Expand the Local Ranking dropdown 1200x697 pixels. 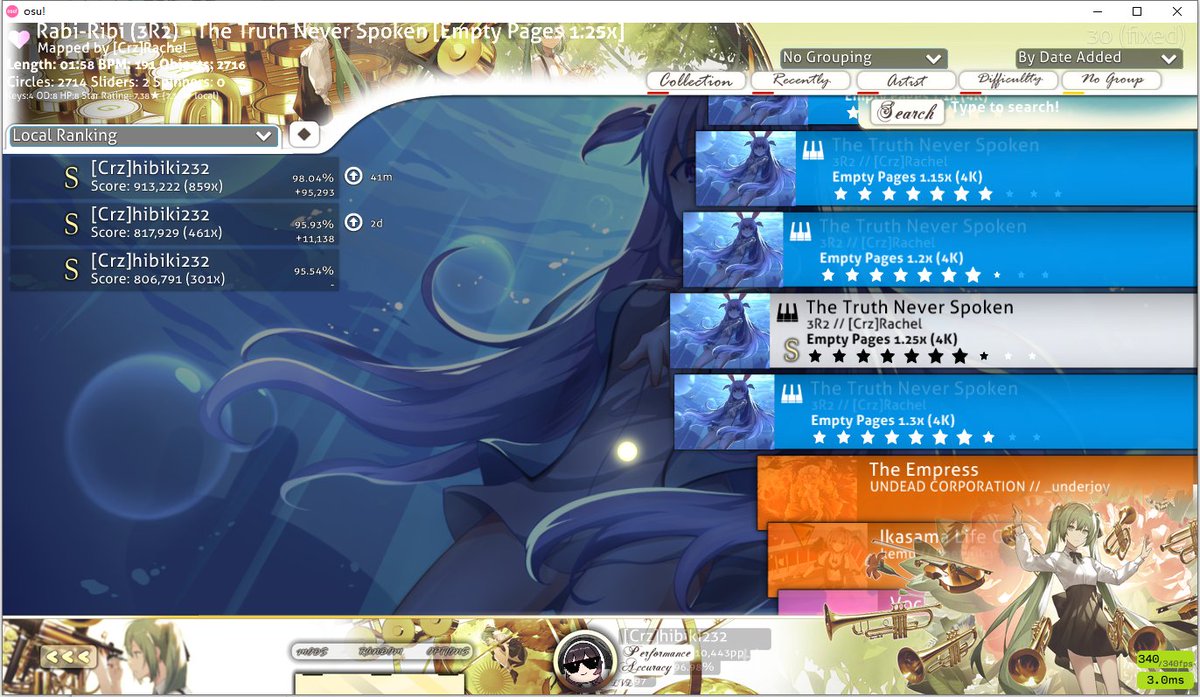[x=143, y=135]
